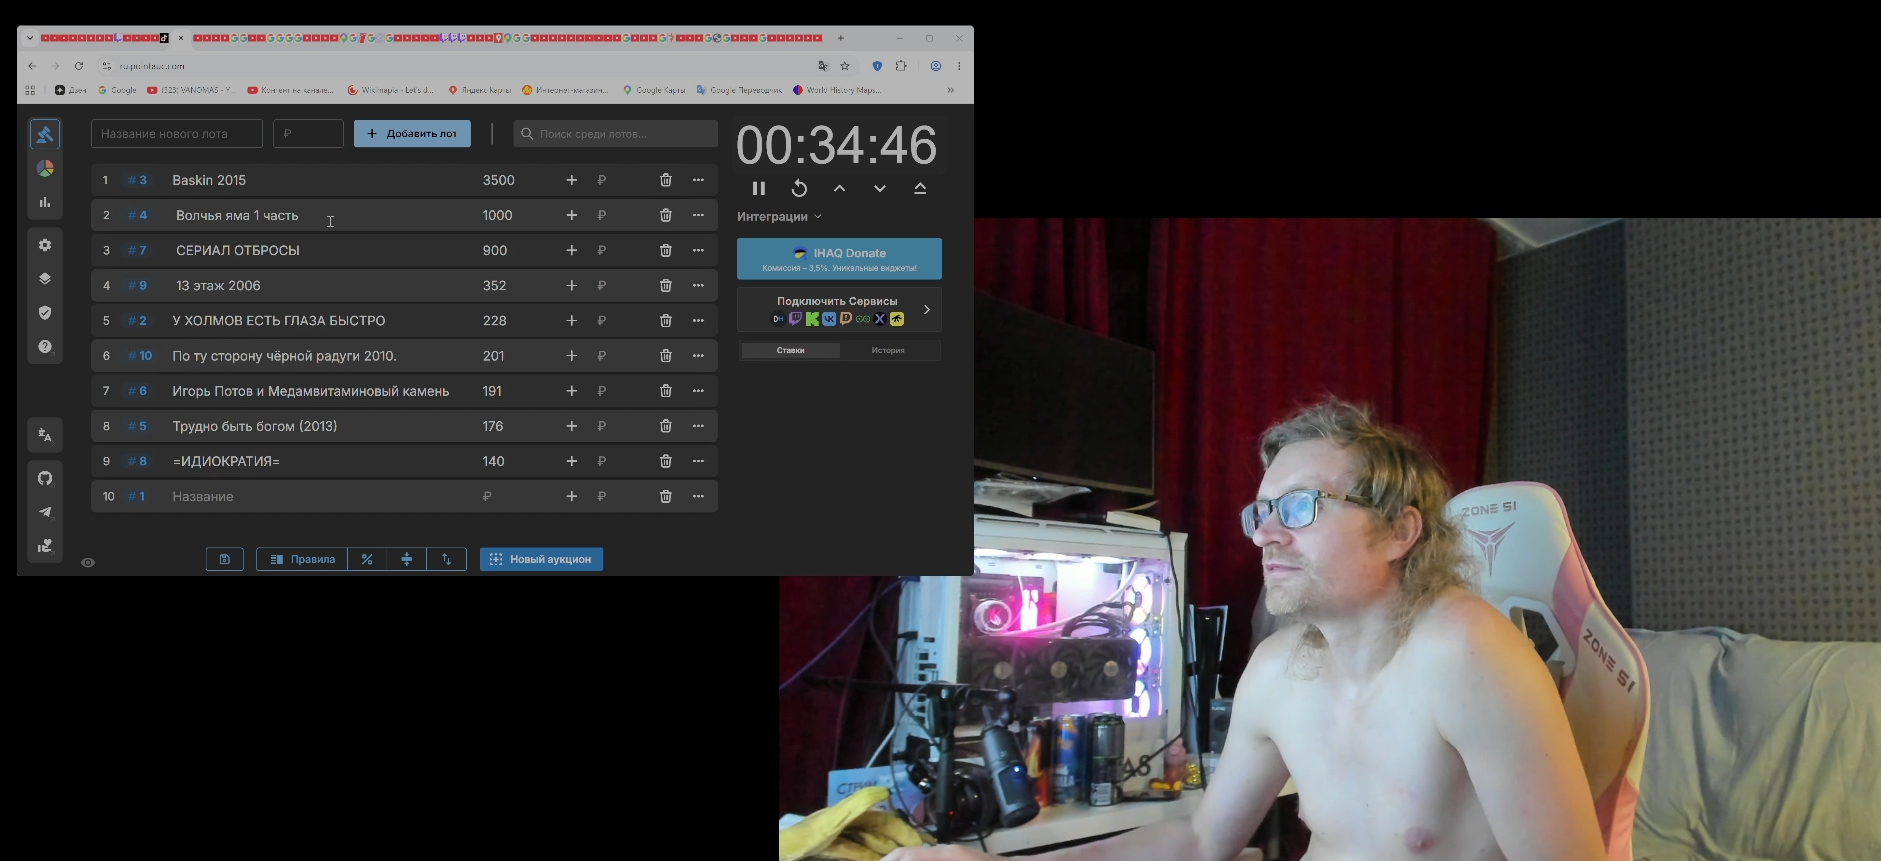Click the percent button in bottom toolbar
The image size is (1881, 861).
coord(367,559)
